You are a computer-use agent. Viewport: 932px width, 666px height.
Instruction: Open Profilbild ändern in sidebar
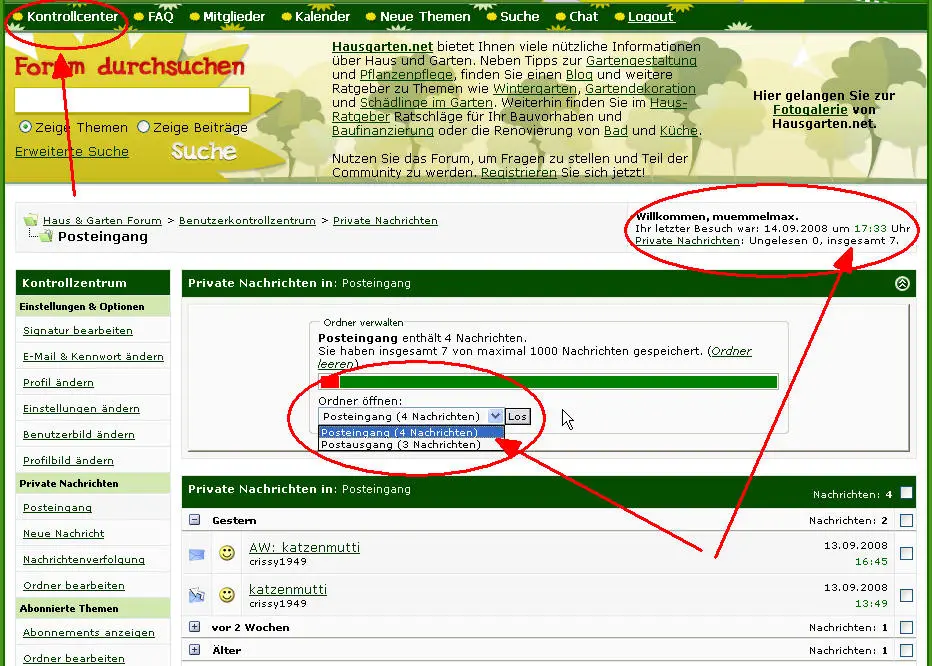coord(68,460)
